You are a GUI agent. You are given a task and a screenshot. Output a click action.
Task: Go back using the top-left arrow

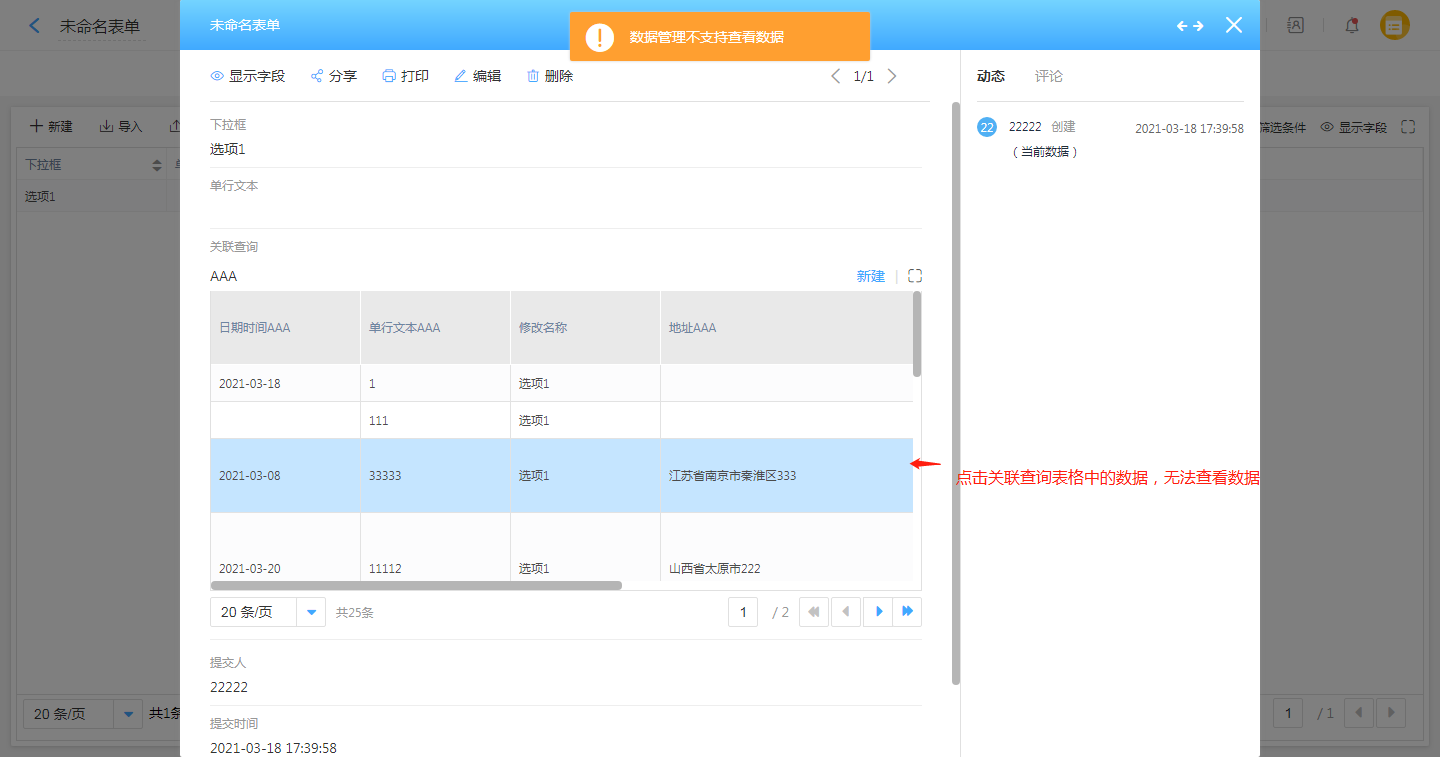tap(35, 26)
